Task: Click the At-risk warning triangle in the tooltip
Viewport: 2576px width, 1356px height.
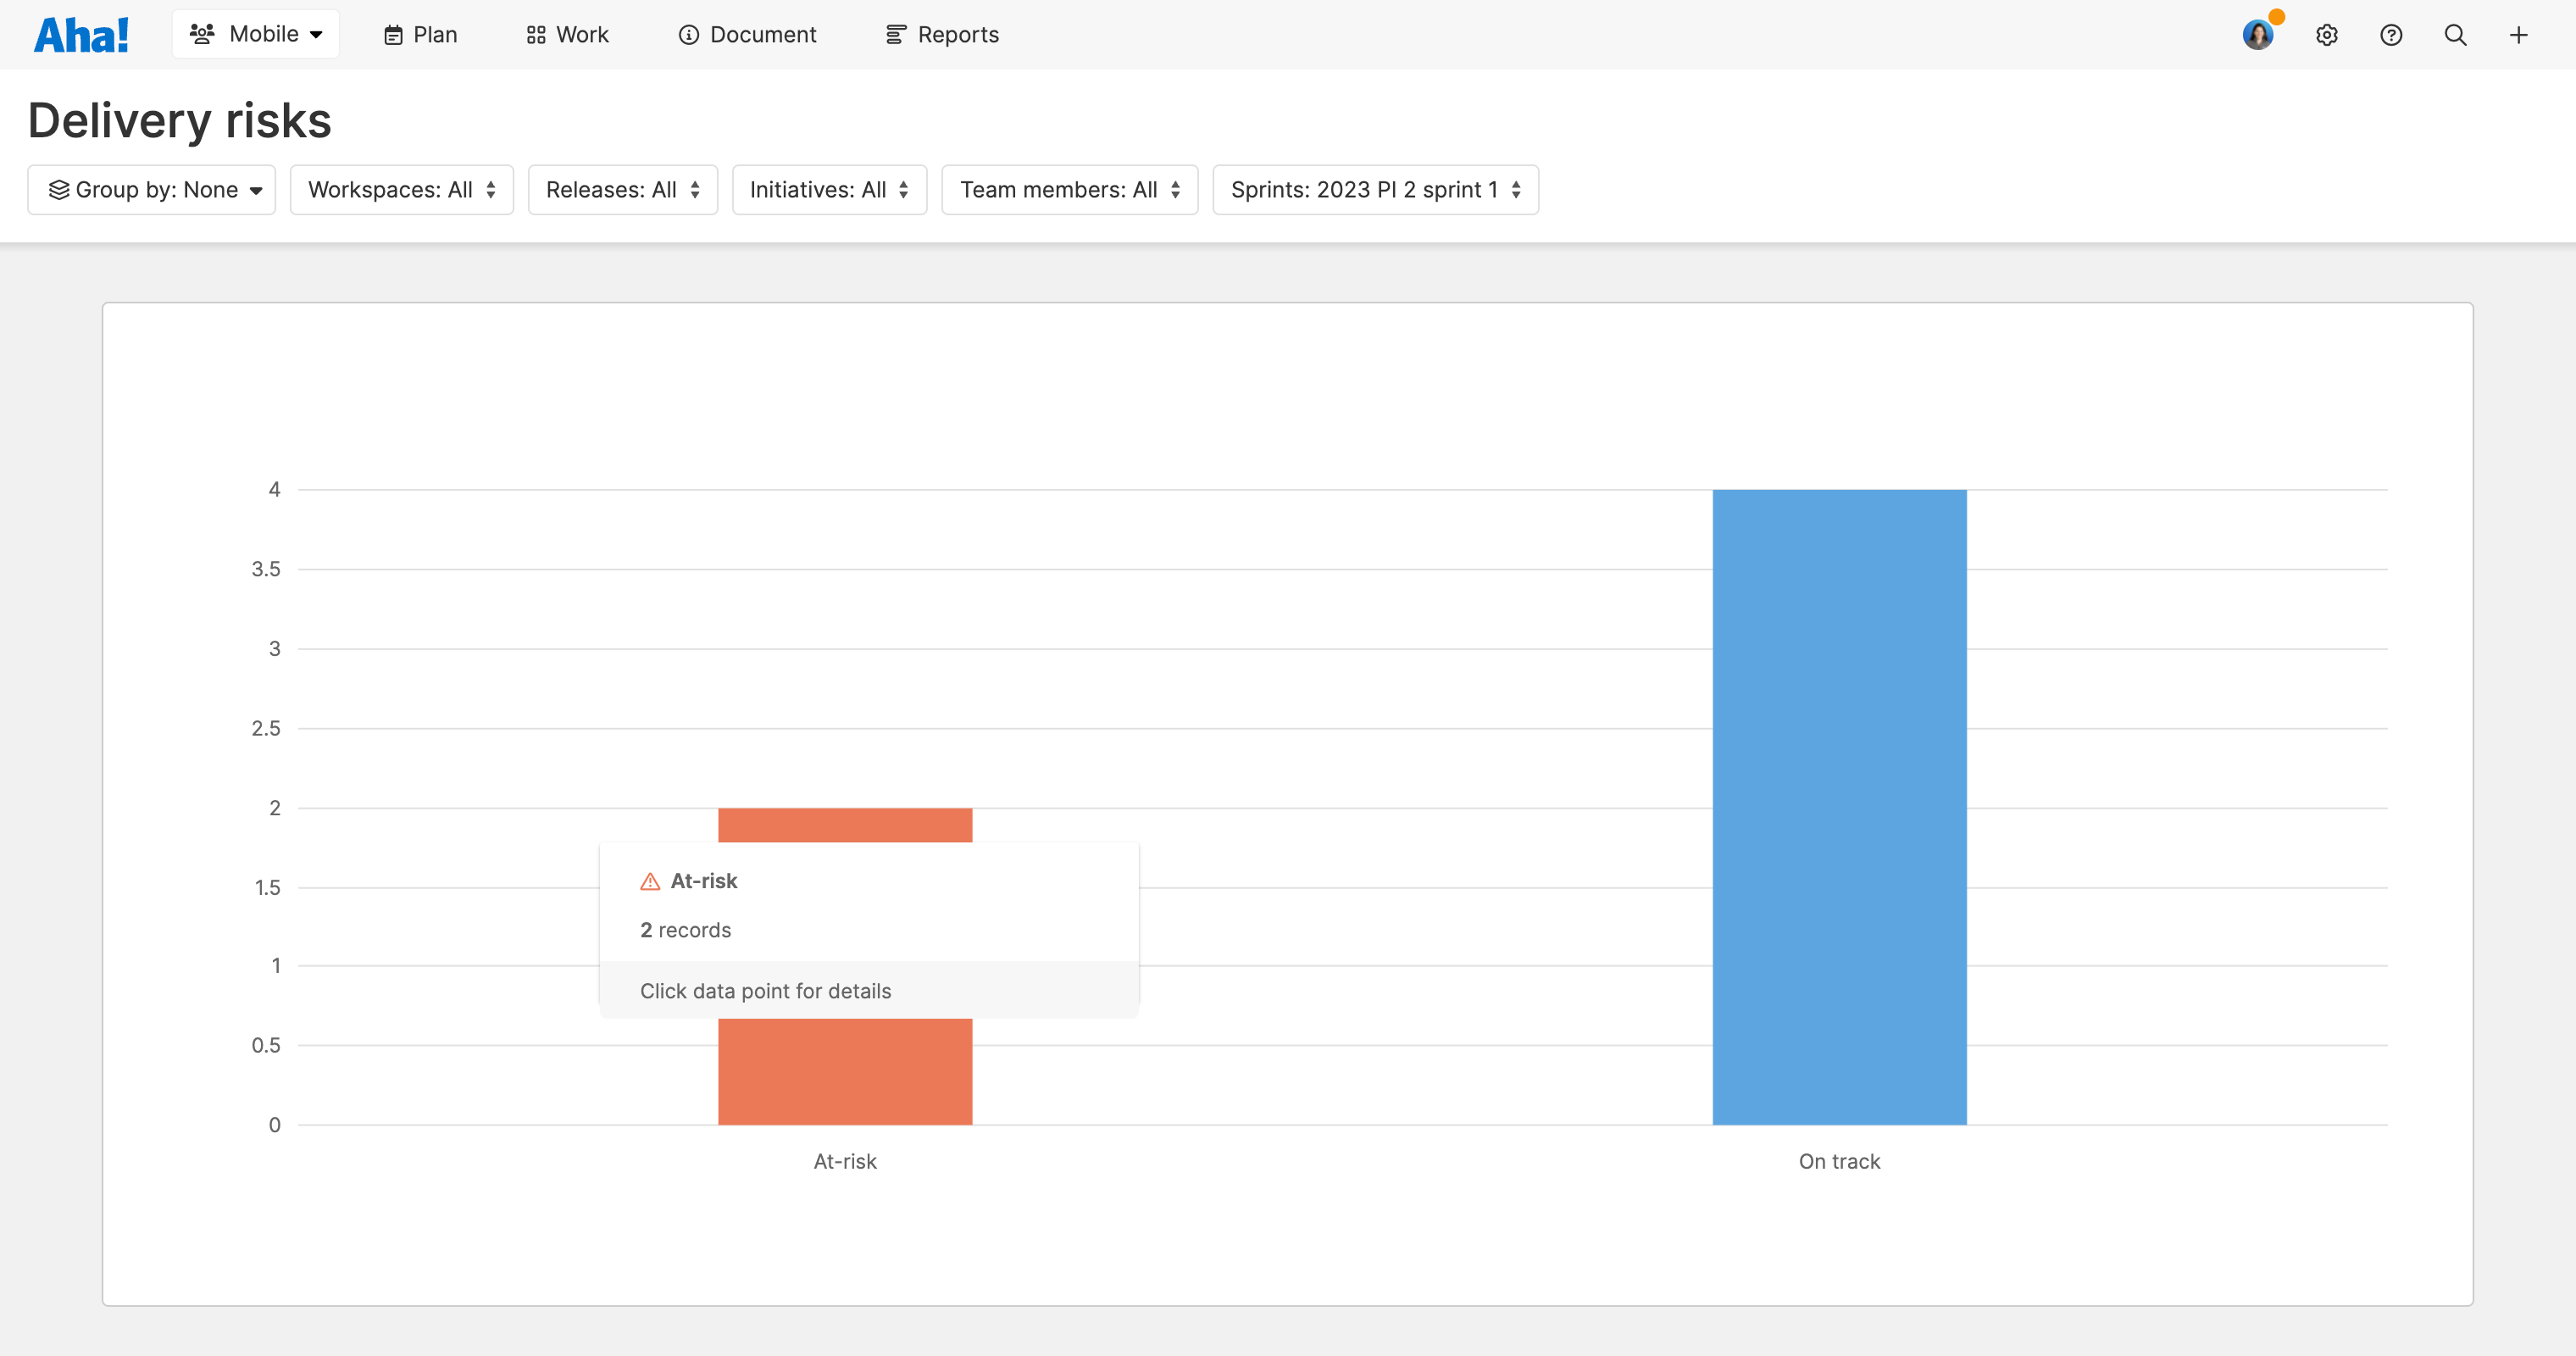Action: [649, 881]
